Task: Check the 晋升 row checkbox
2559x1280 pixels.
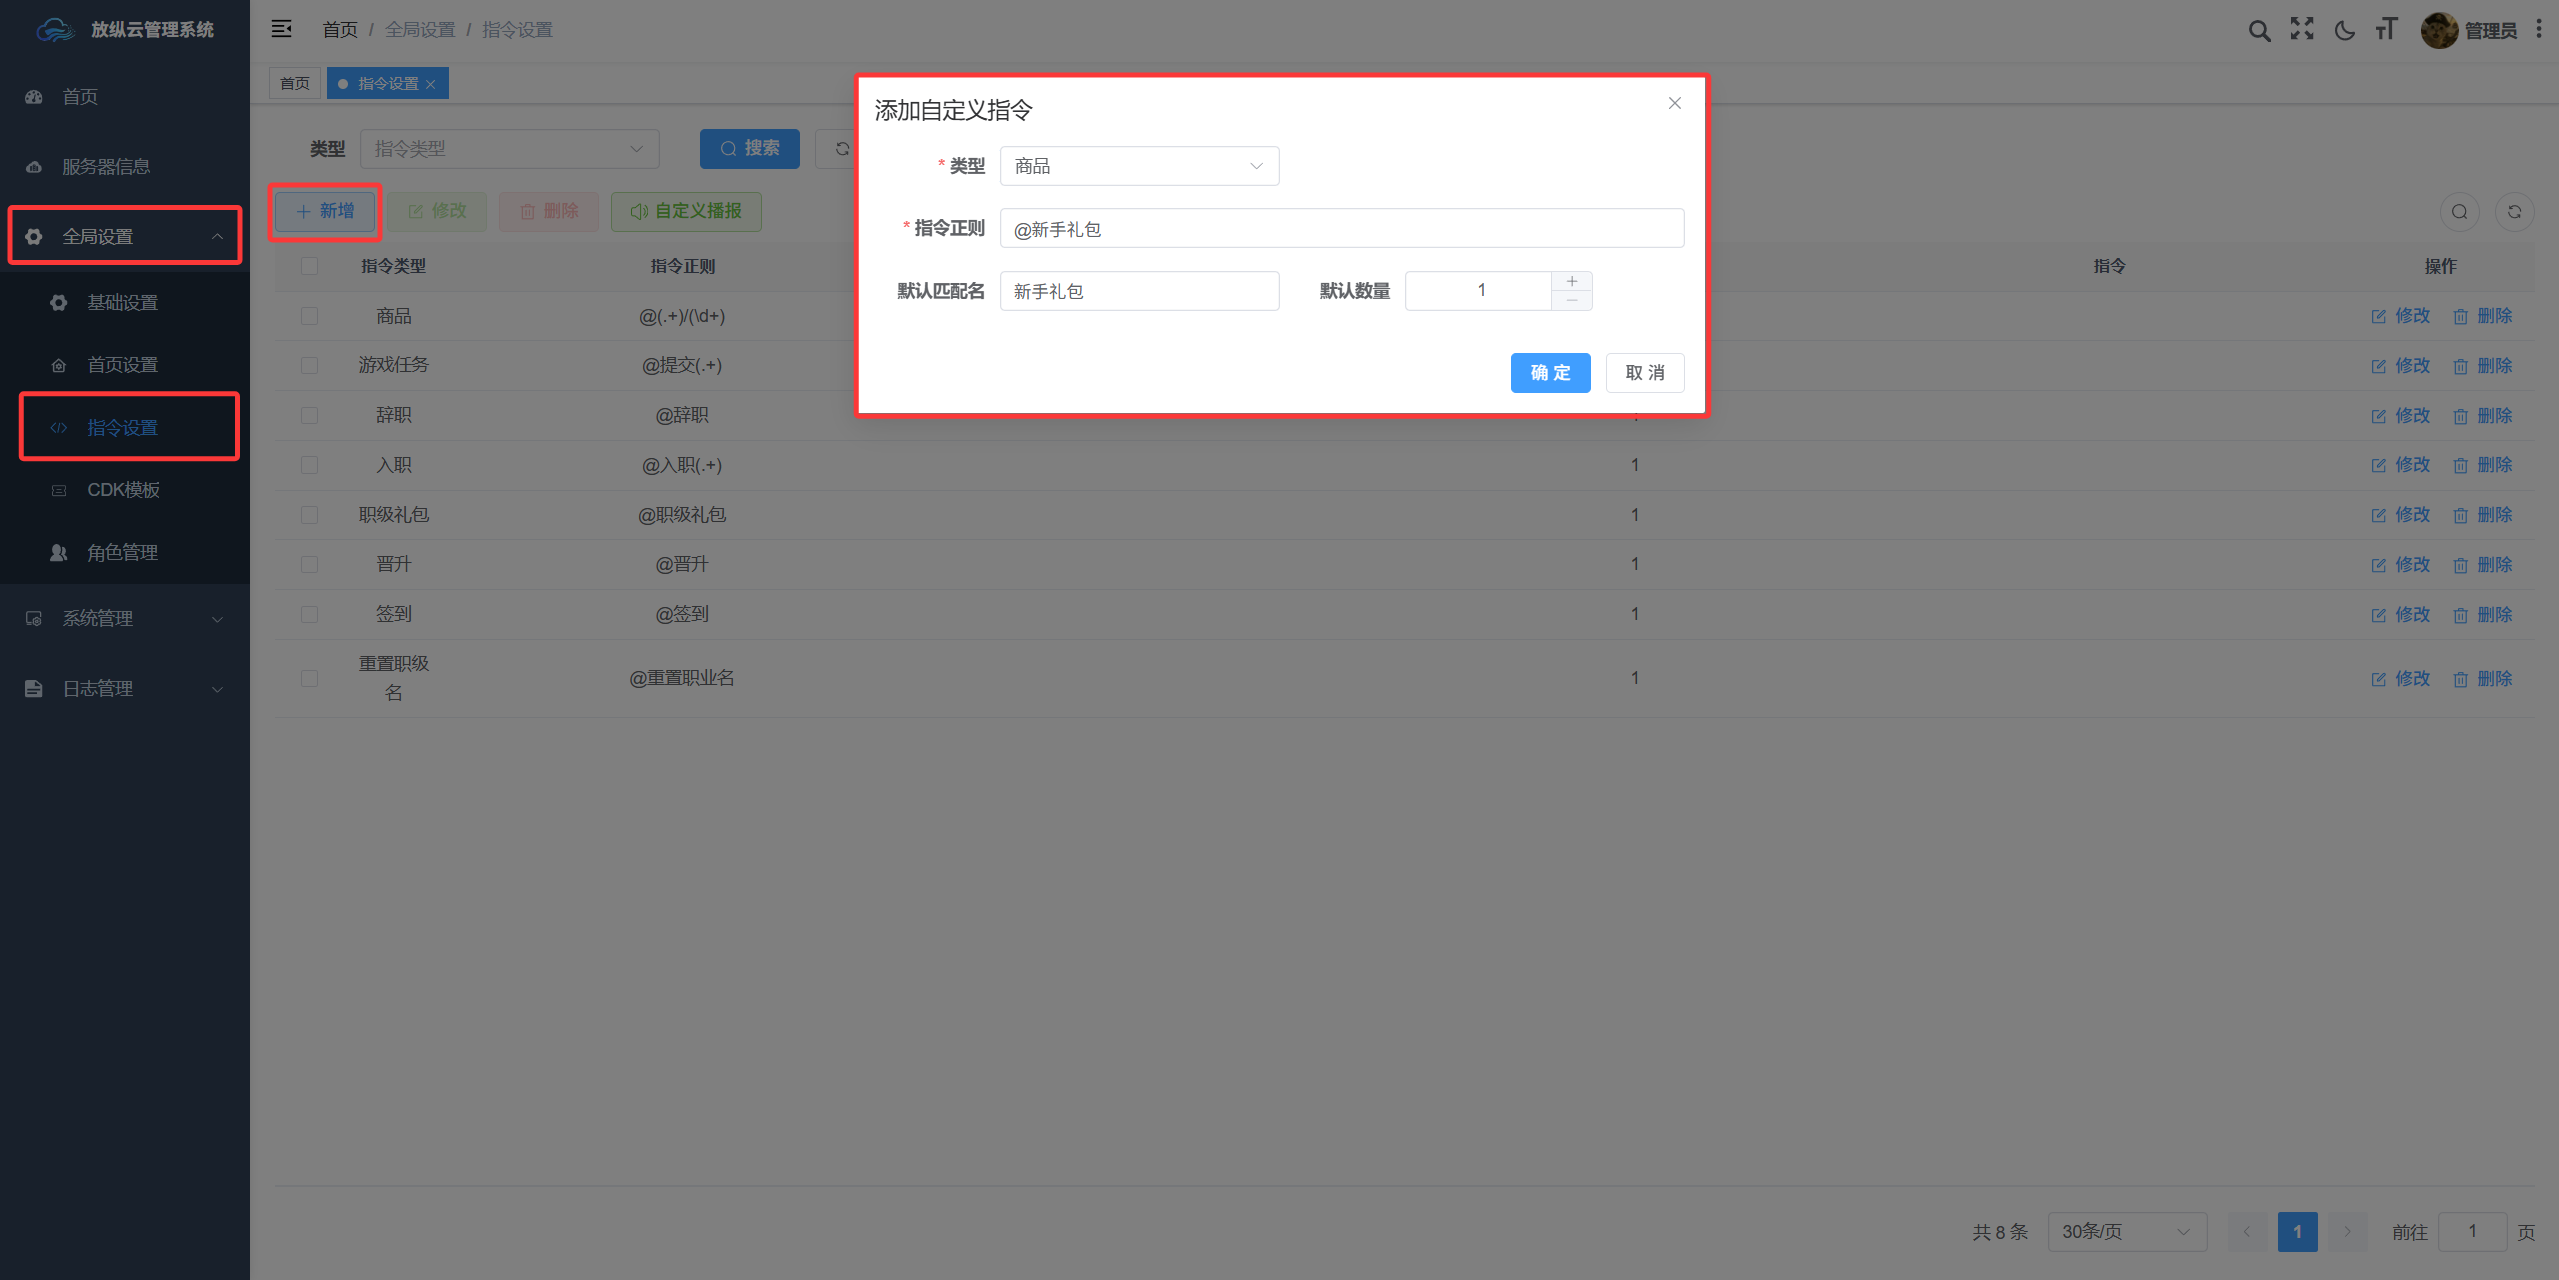Action: click(310, 565)
